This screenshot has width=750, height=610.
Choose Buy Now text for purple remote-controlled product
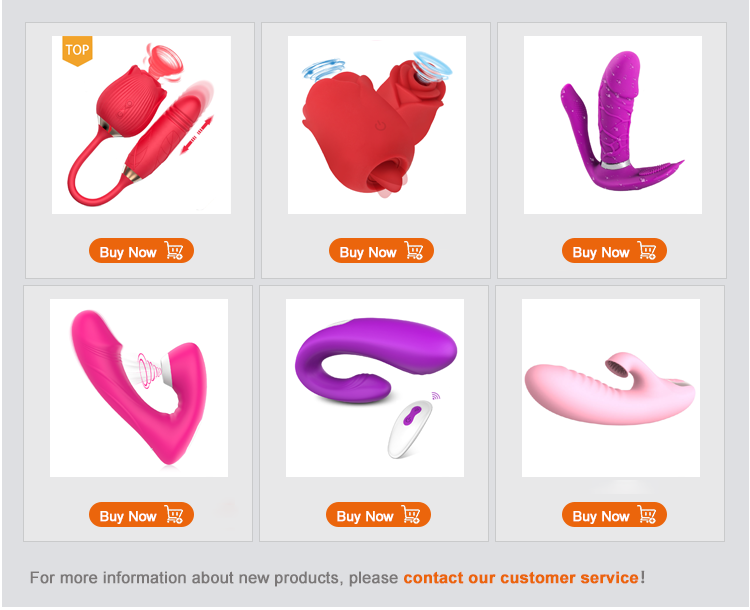pyautogui.click(x=365, y=516)
